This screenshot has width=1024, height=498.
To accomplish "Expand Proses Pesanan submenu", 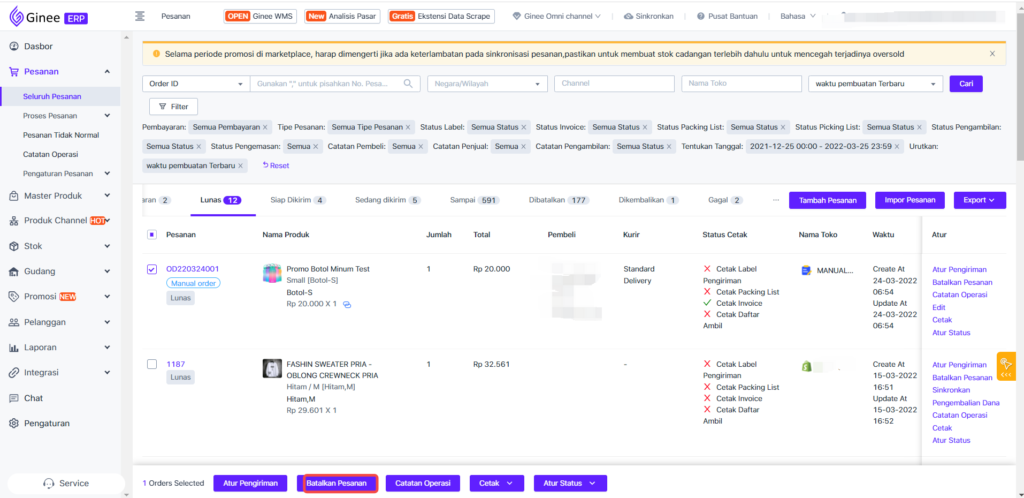I will (107, 116).
